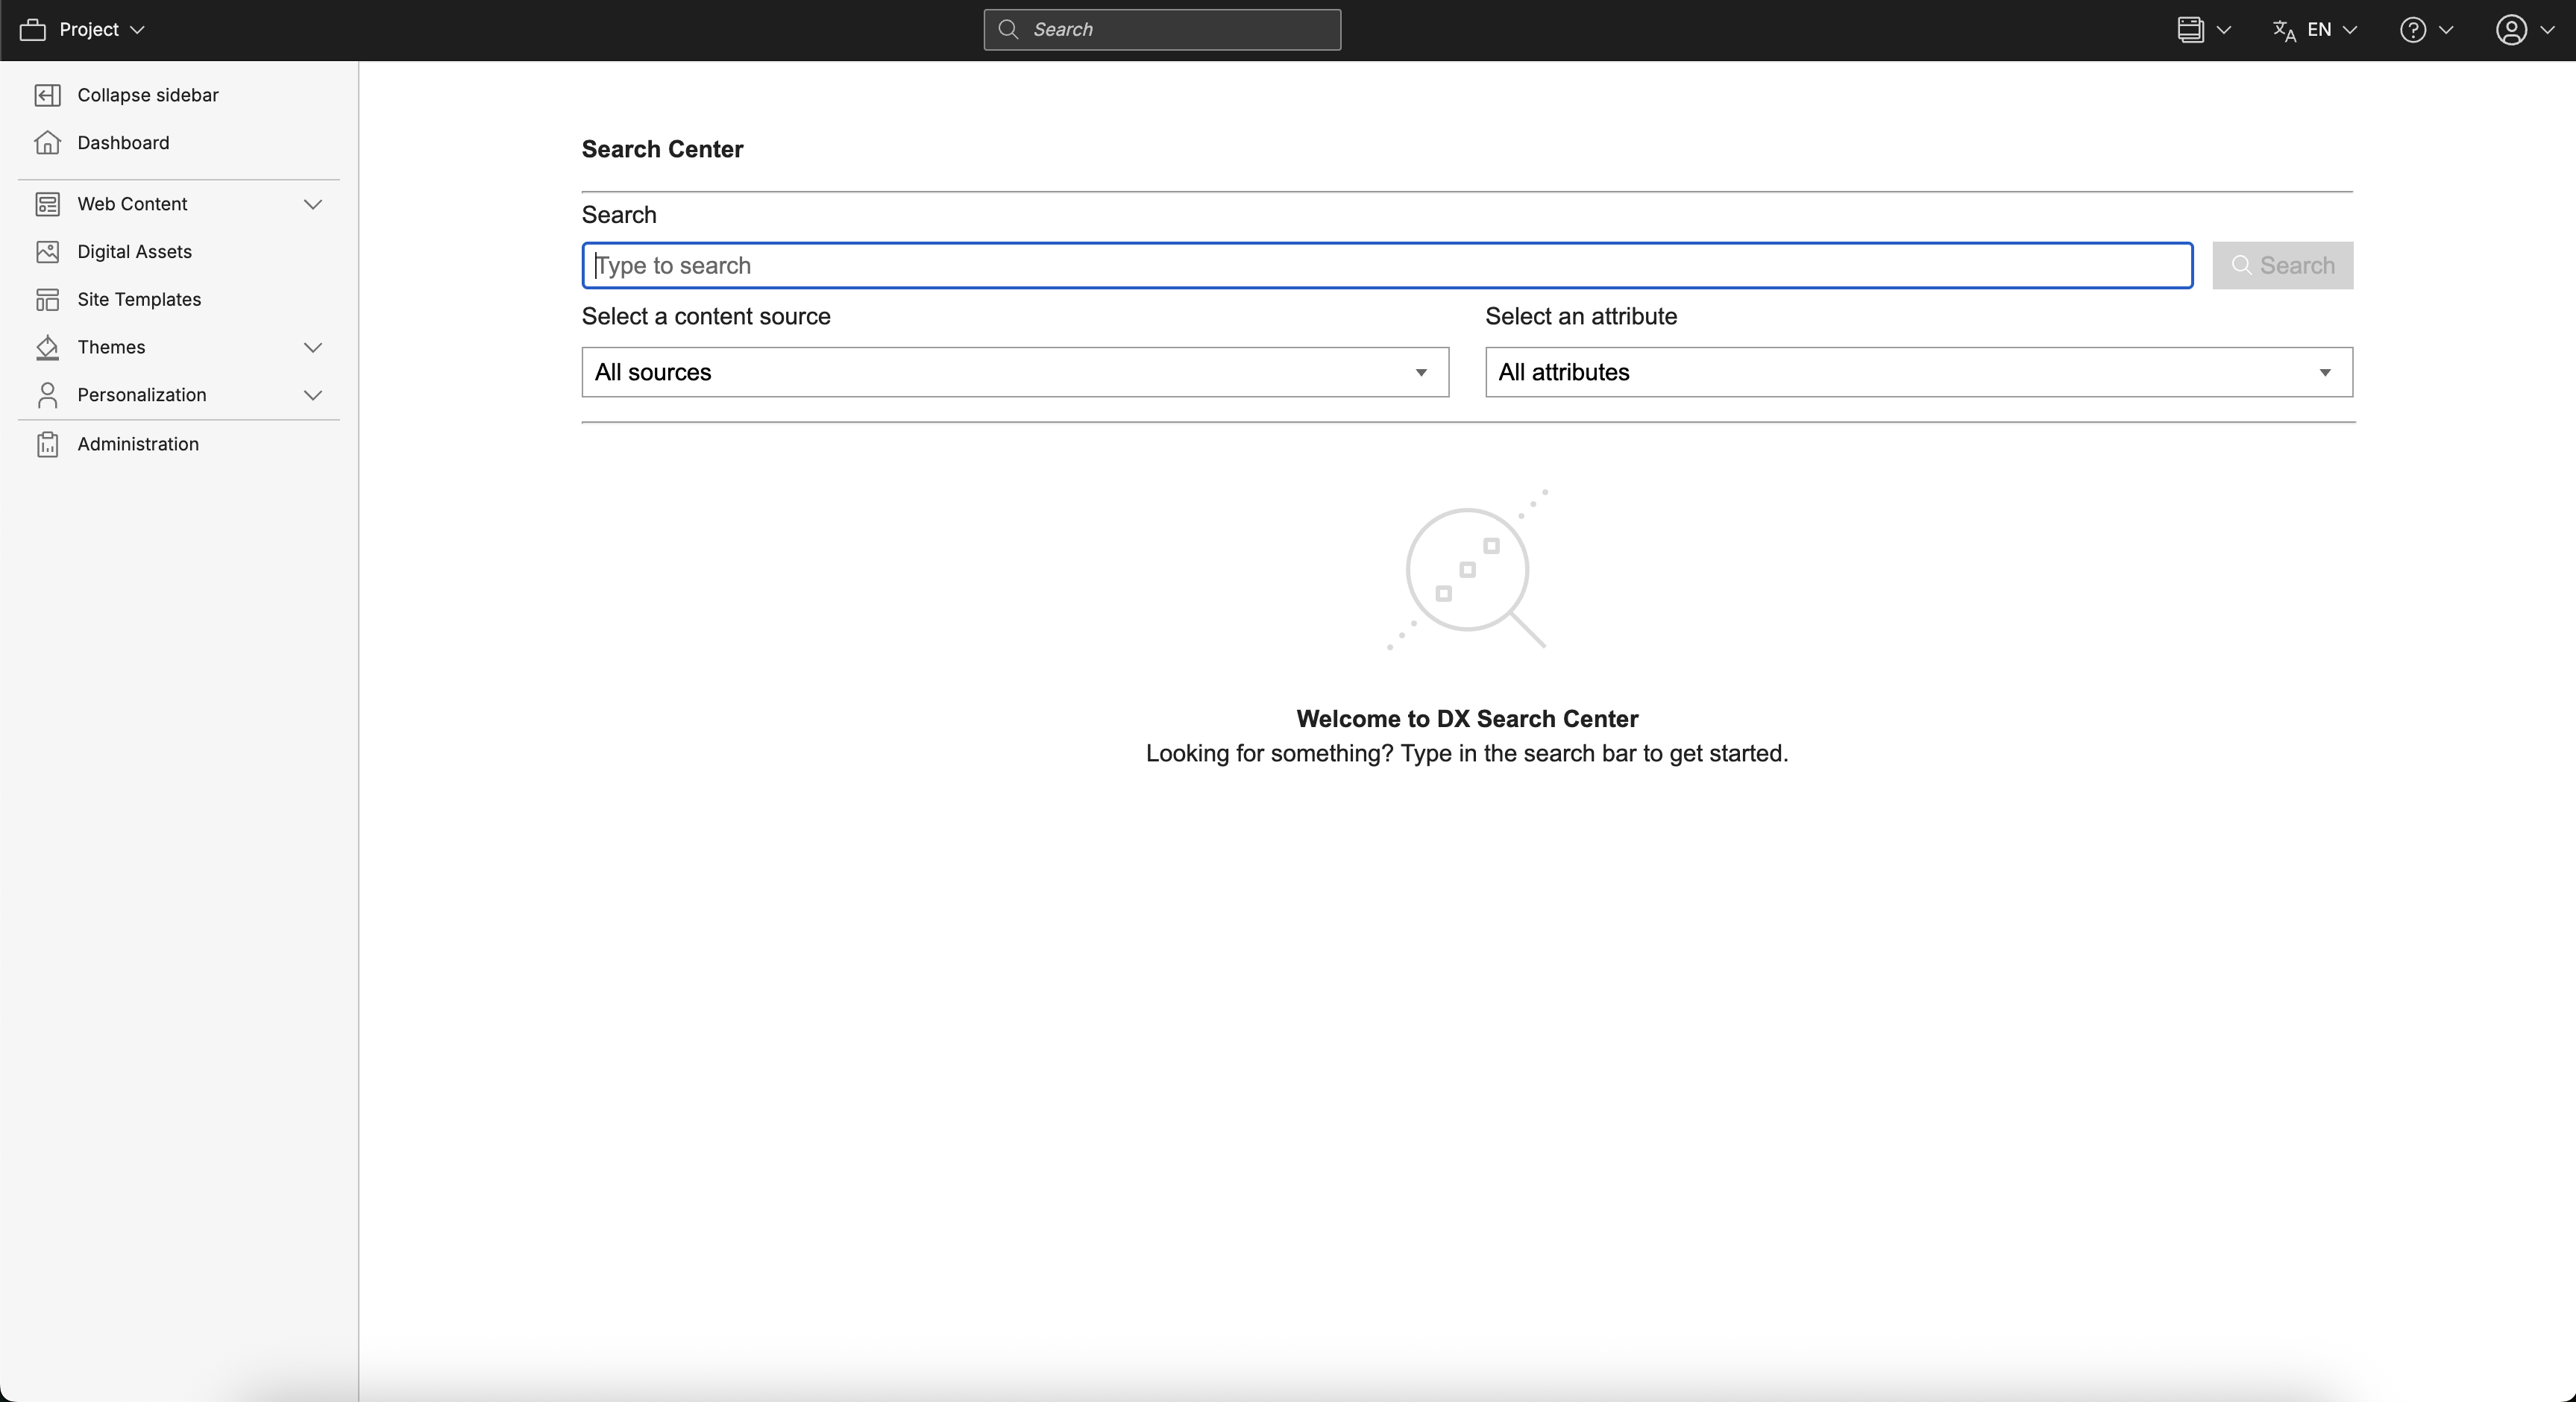Click the Web Content sidebar icon
The image size is (2576, 1402).
(x=47, y=204)
